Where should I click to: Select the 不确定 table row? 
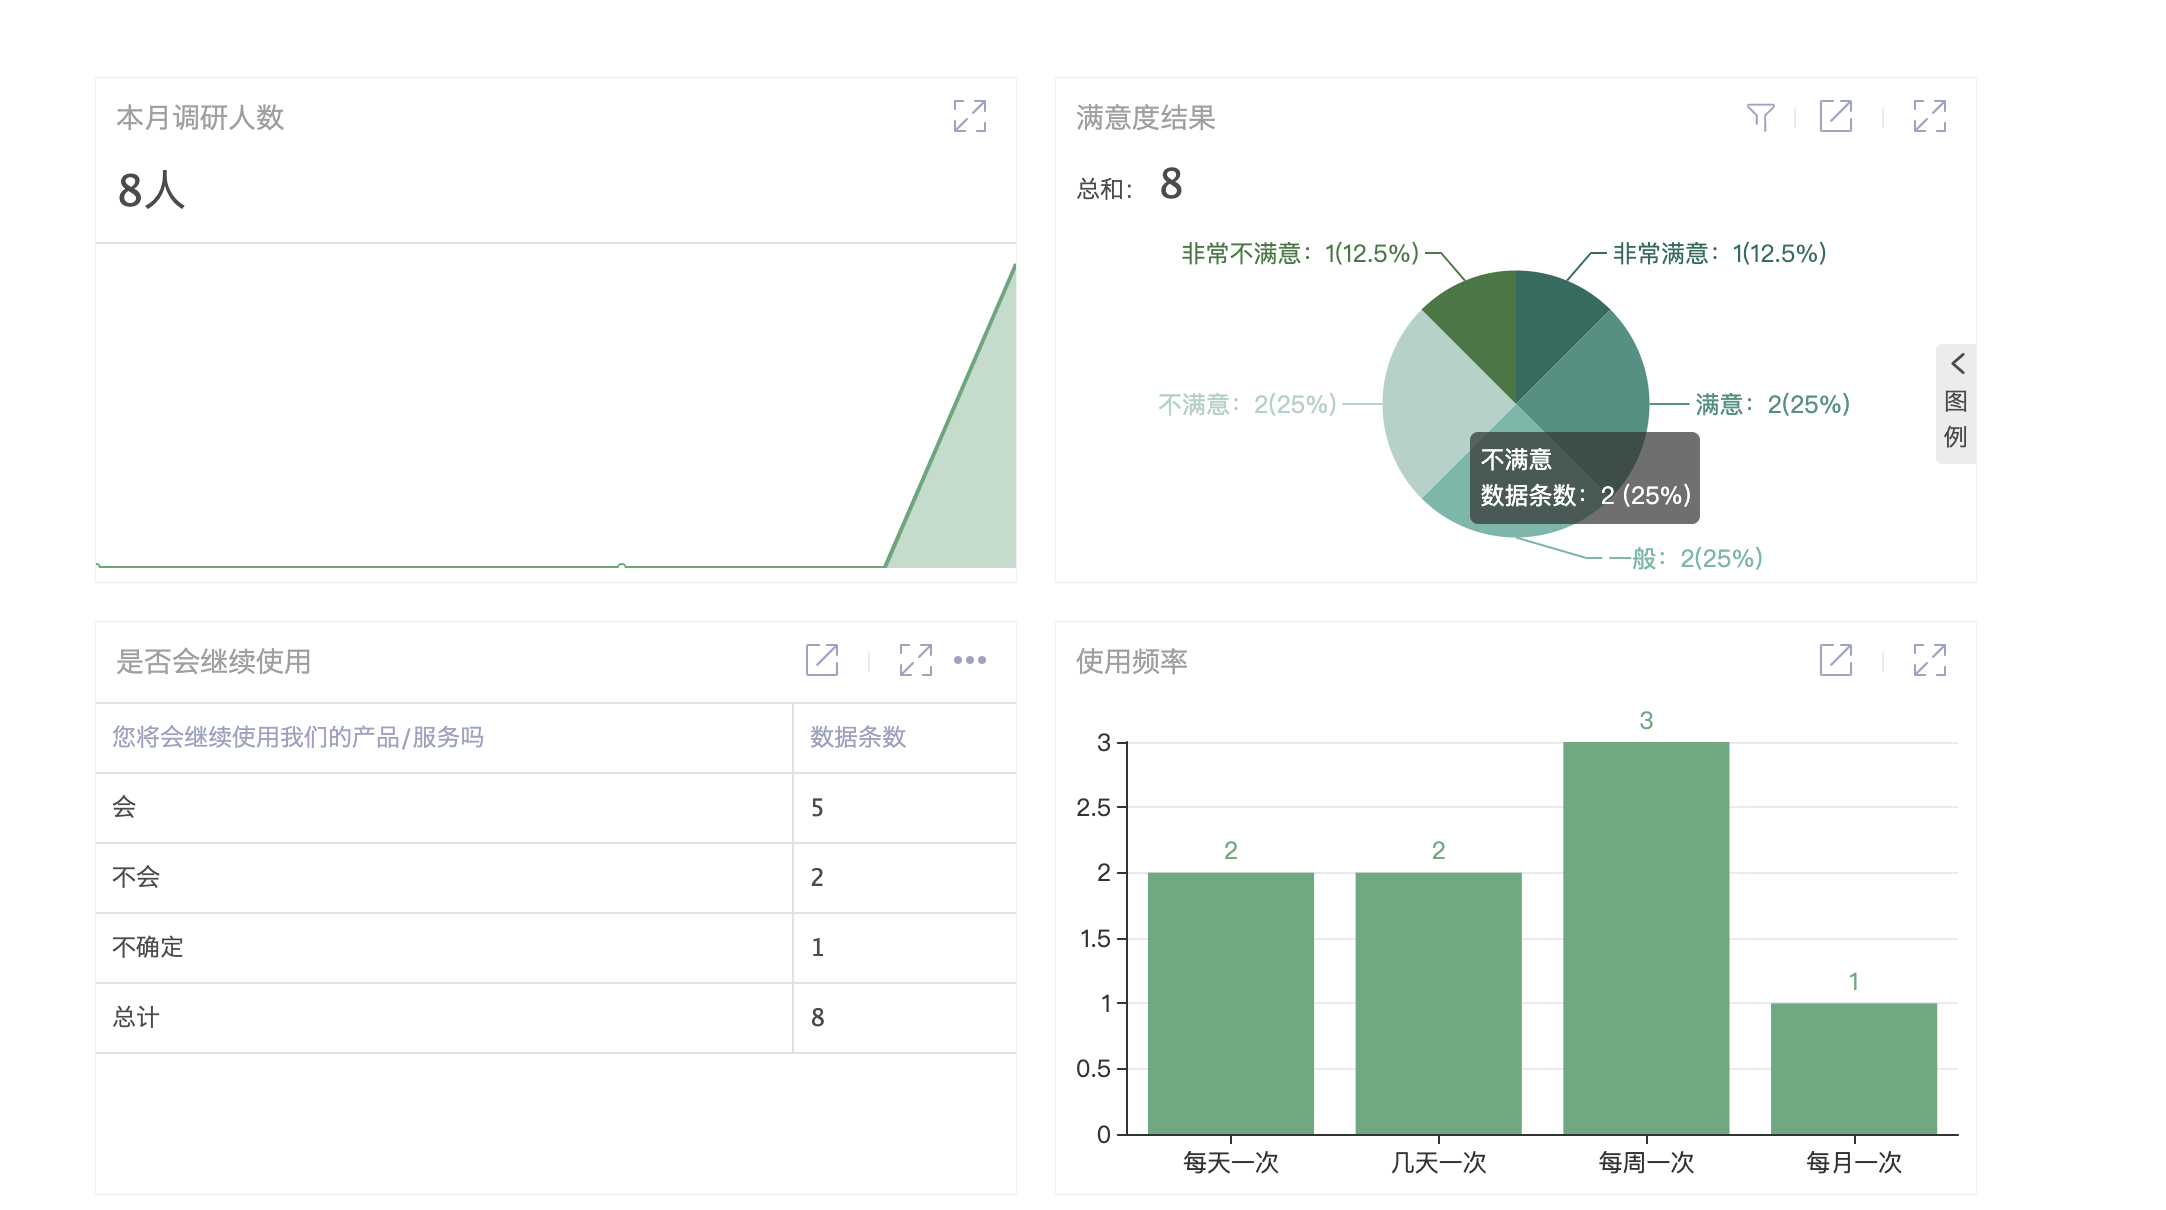148,947
